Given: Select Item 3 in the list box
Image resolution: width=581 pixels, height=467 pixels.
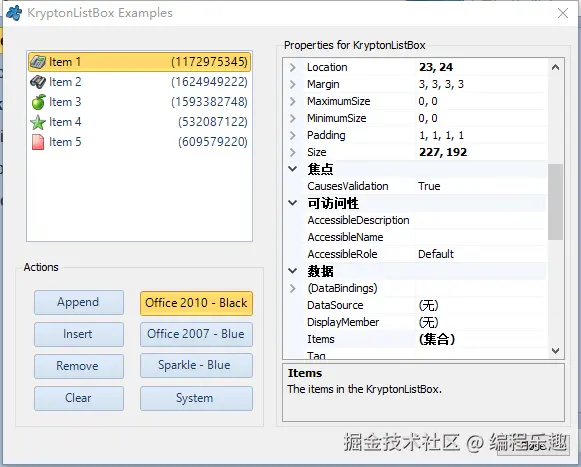Looking at the screenshot, I should 139,102.
